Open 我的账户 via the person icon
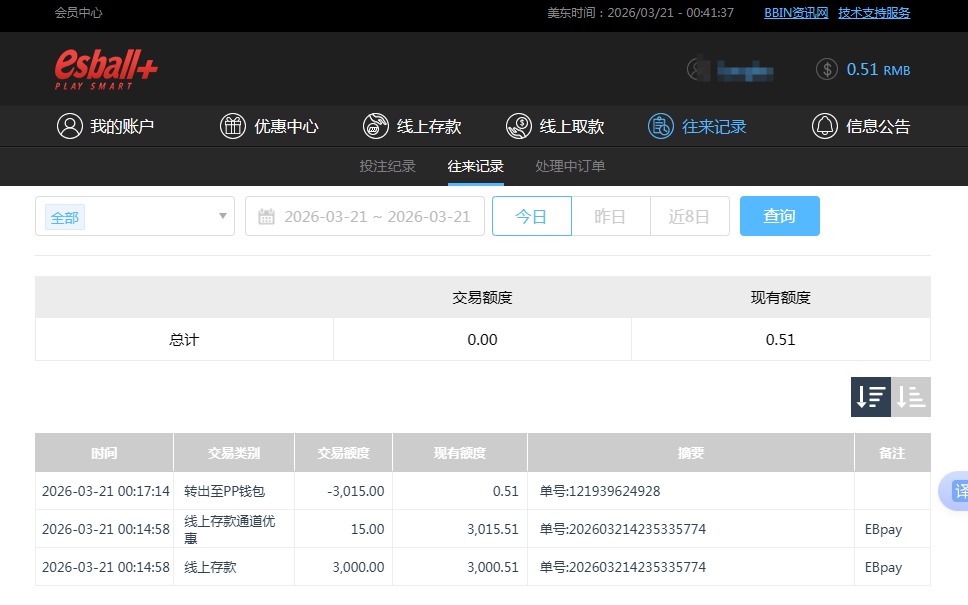This screenshot has width=968, height=605. coord(68,126)
